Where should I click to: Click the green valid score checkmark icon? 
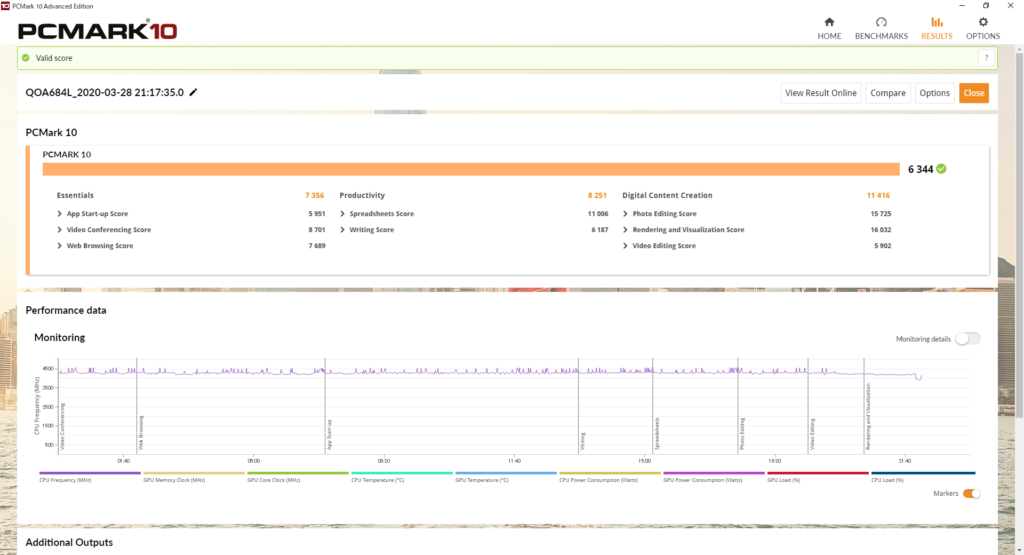point(25,57)
